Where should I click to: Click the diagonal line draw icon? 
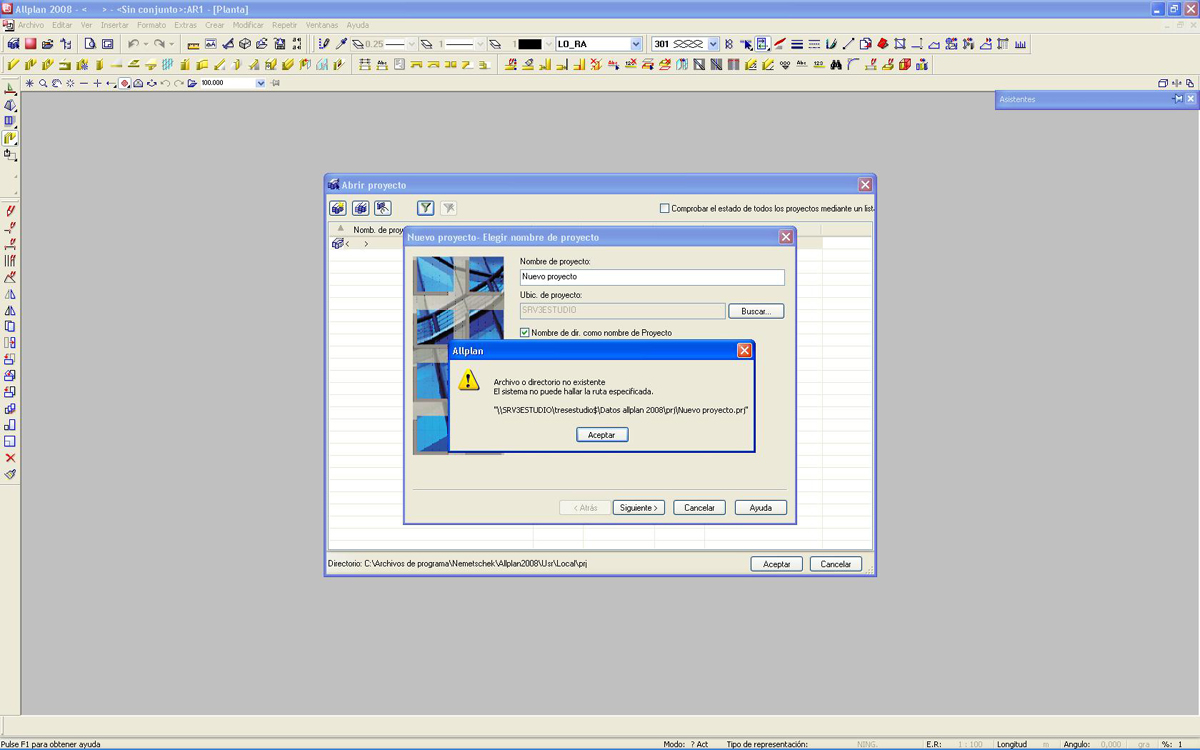click(848, 44)
